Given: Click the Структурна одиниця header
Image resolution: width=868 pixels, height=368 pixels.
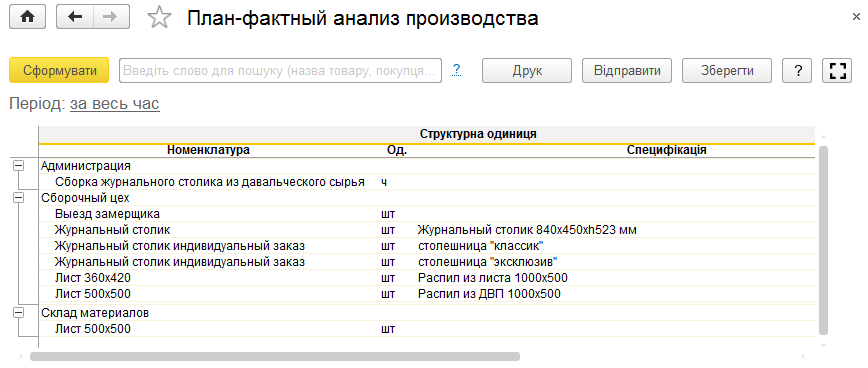Looking at the screenshot, I should [478, 134].
